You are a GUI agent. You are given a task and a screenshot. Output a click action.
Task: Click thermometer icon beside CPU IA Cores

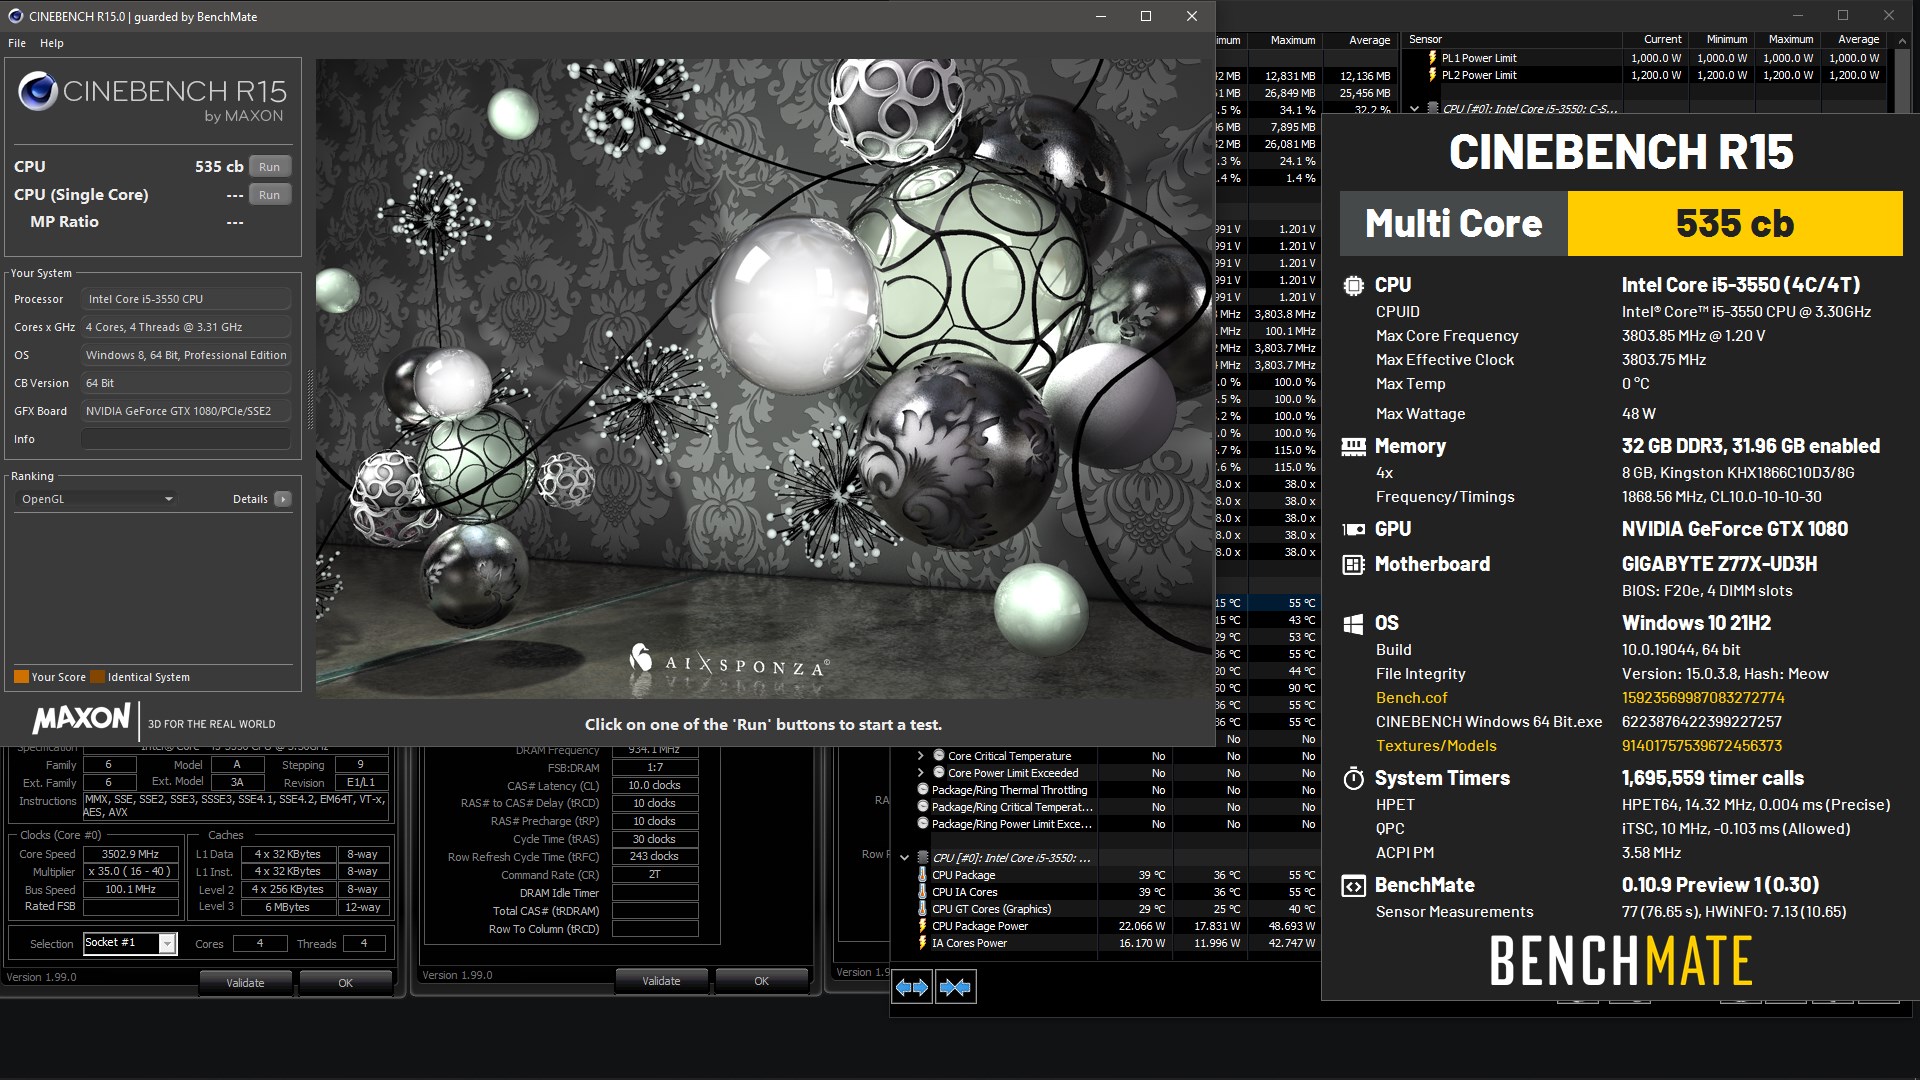coord(922,892)
